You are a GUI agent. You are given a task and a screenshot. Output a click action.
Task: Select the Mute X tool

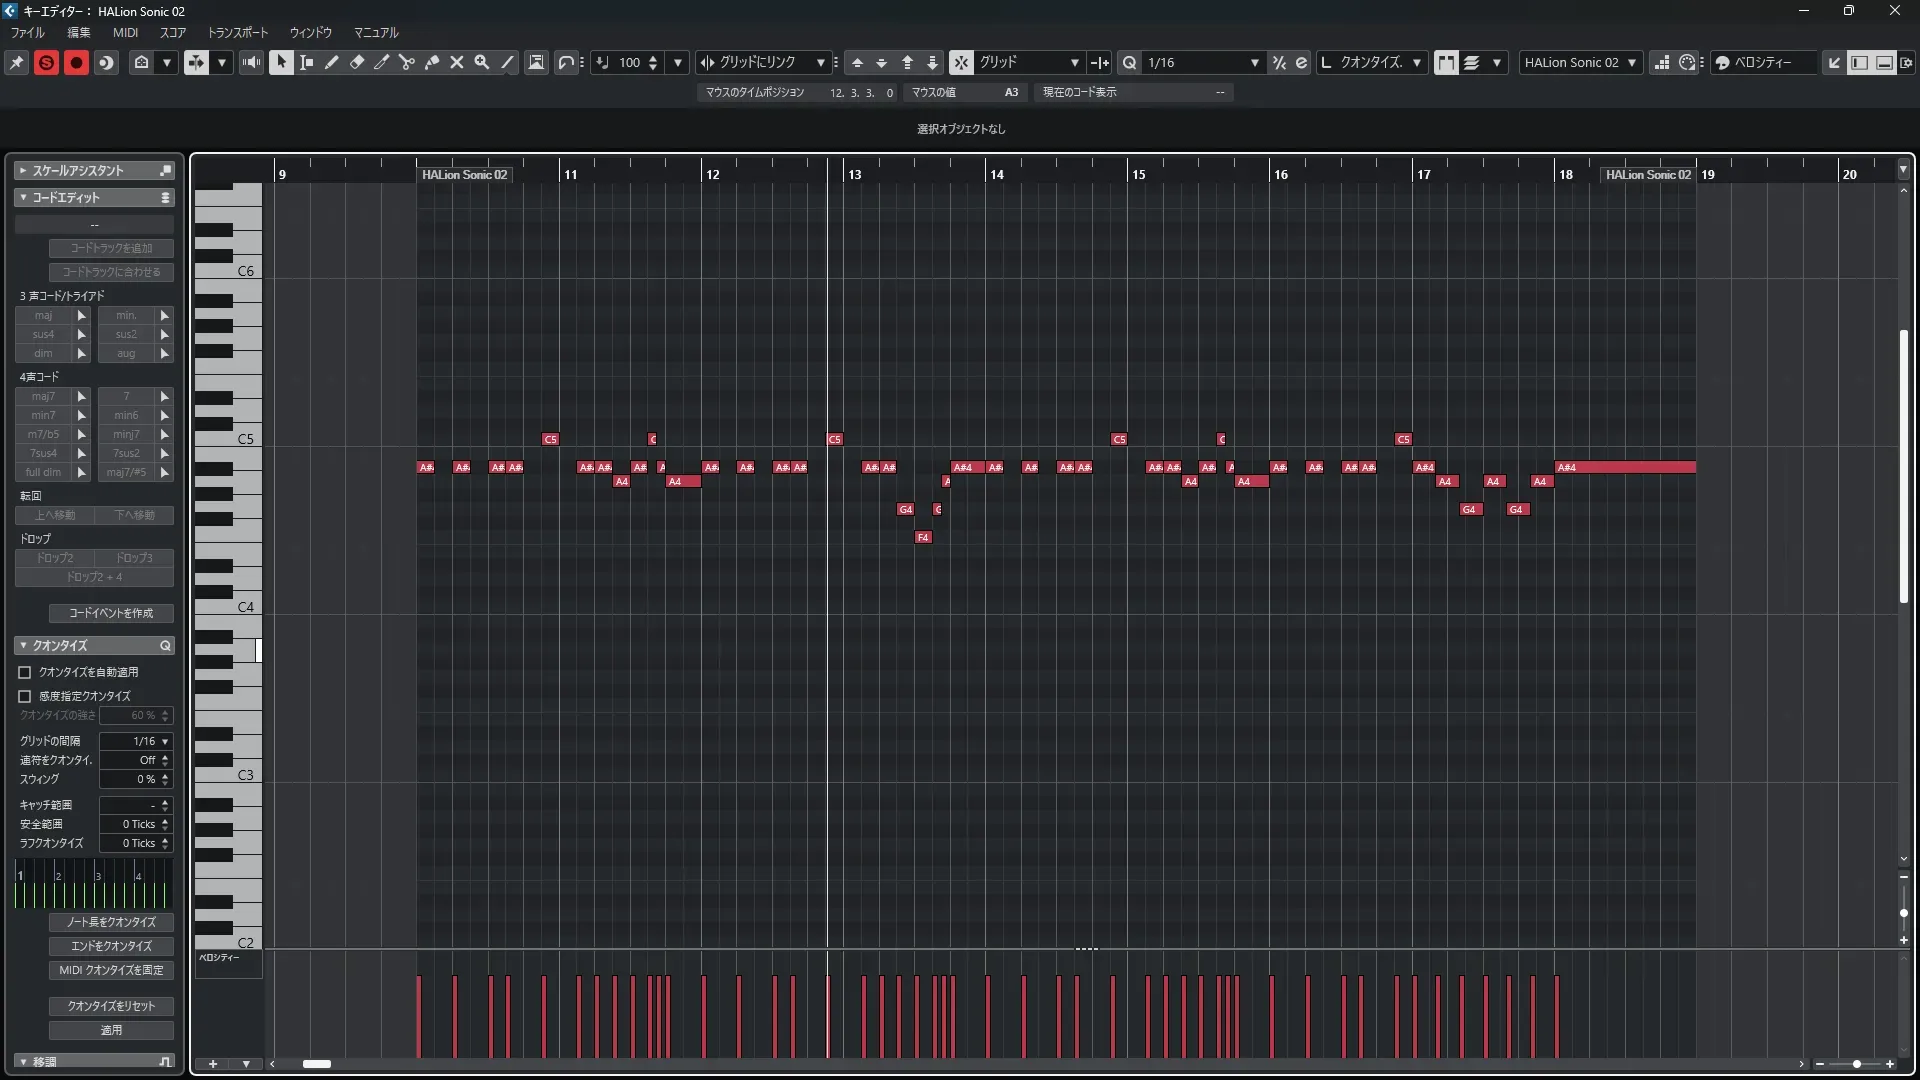457,62
